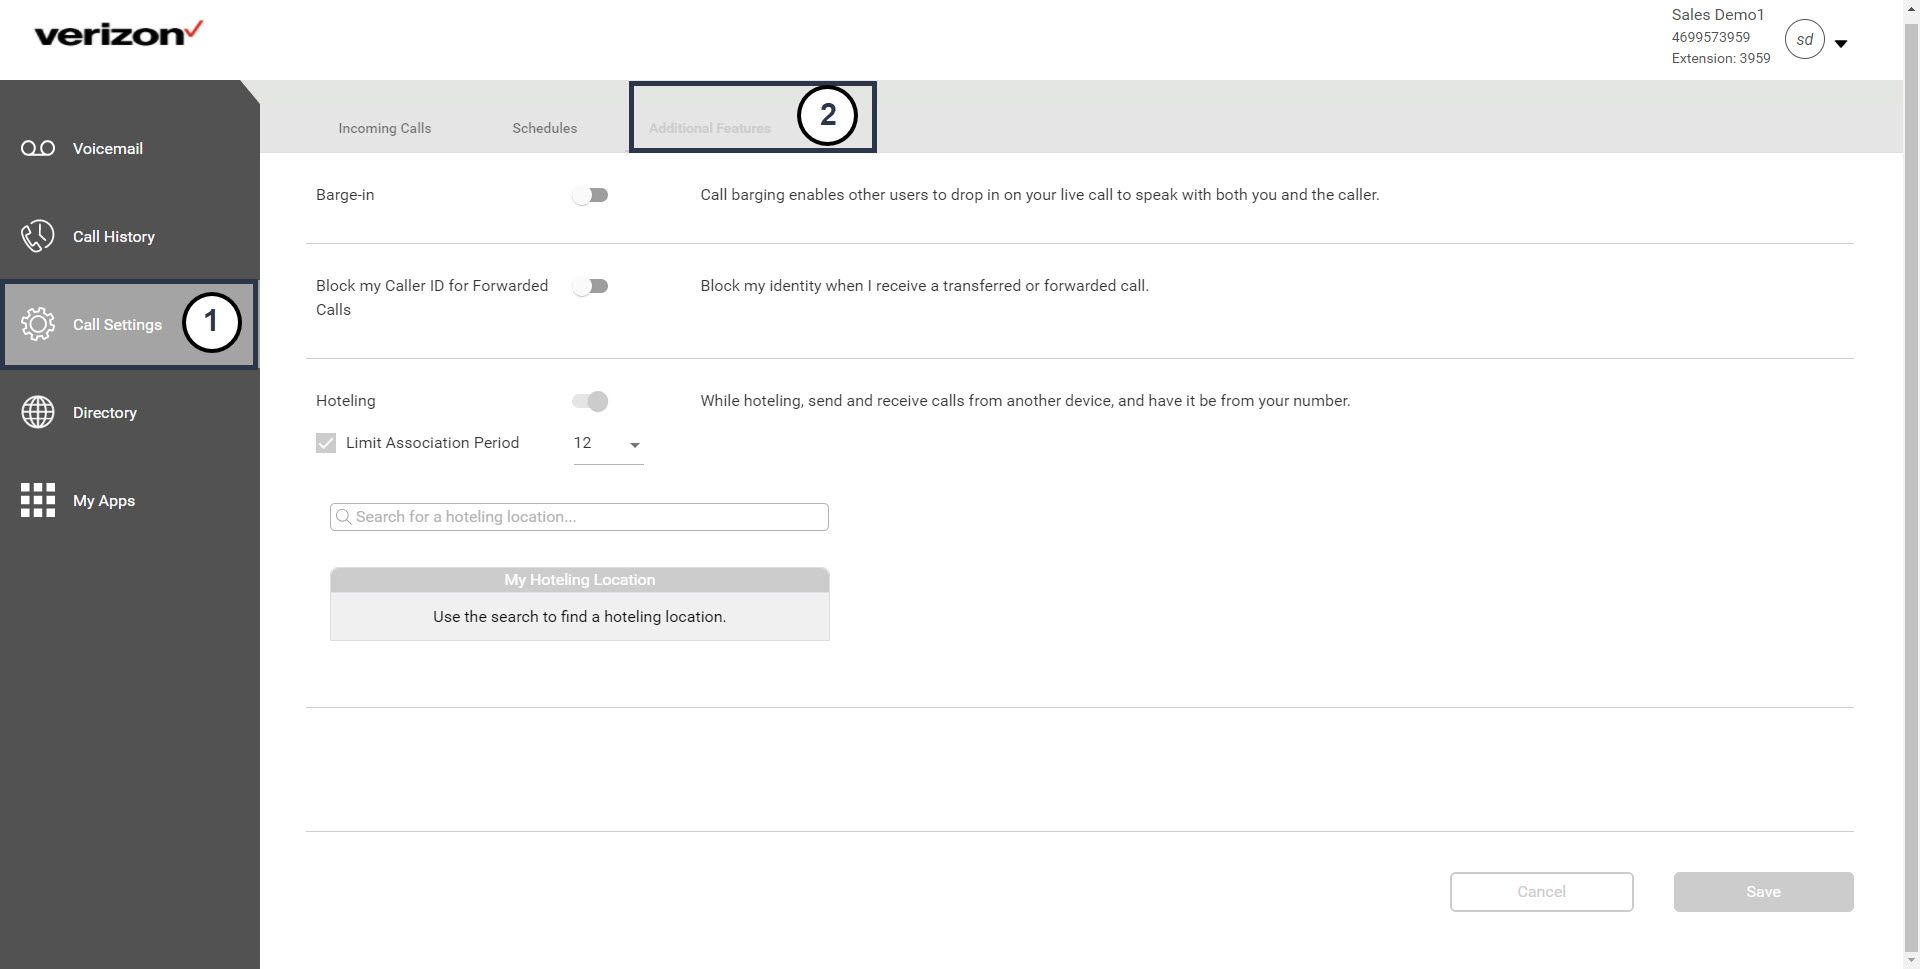Open the account menu arrow

tap(1841, 43)
